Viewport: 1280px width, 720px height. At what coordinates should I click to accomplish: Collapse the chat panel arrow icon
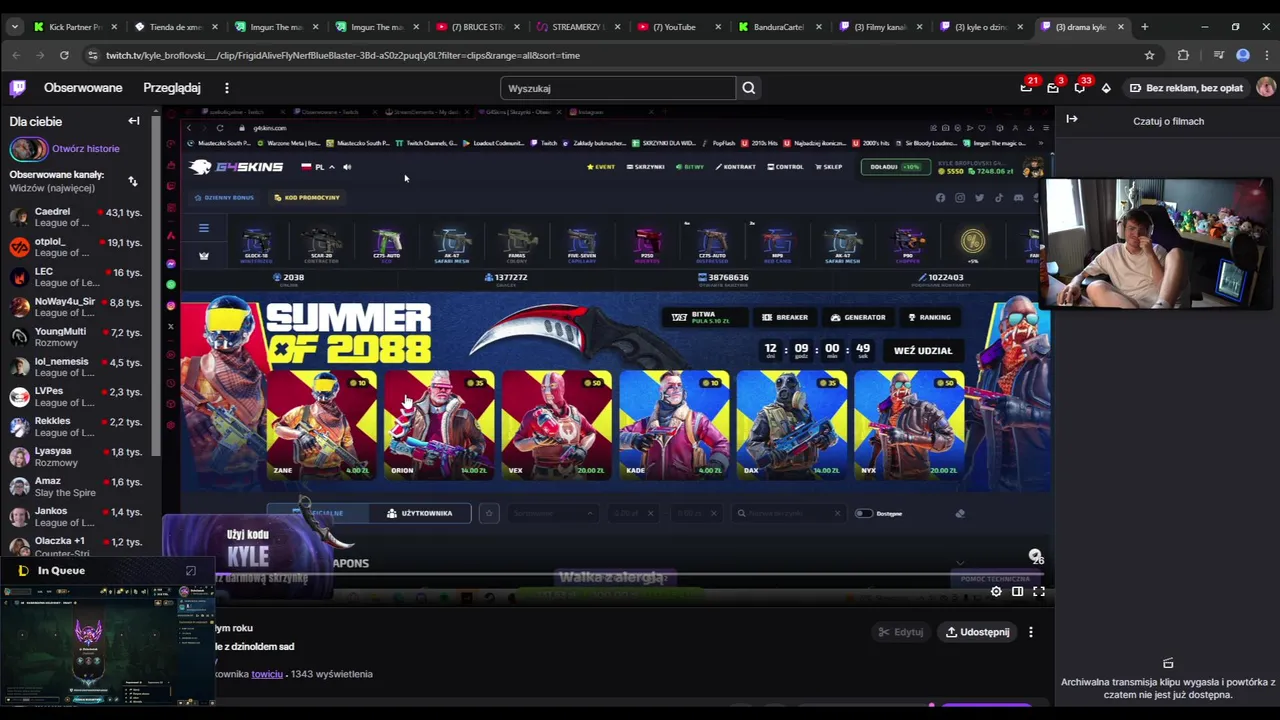point(1071,119)
